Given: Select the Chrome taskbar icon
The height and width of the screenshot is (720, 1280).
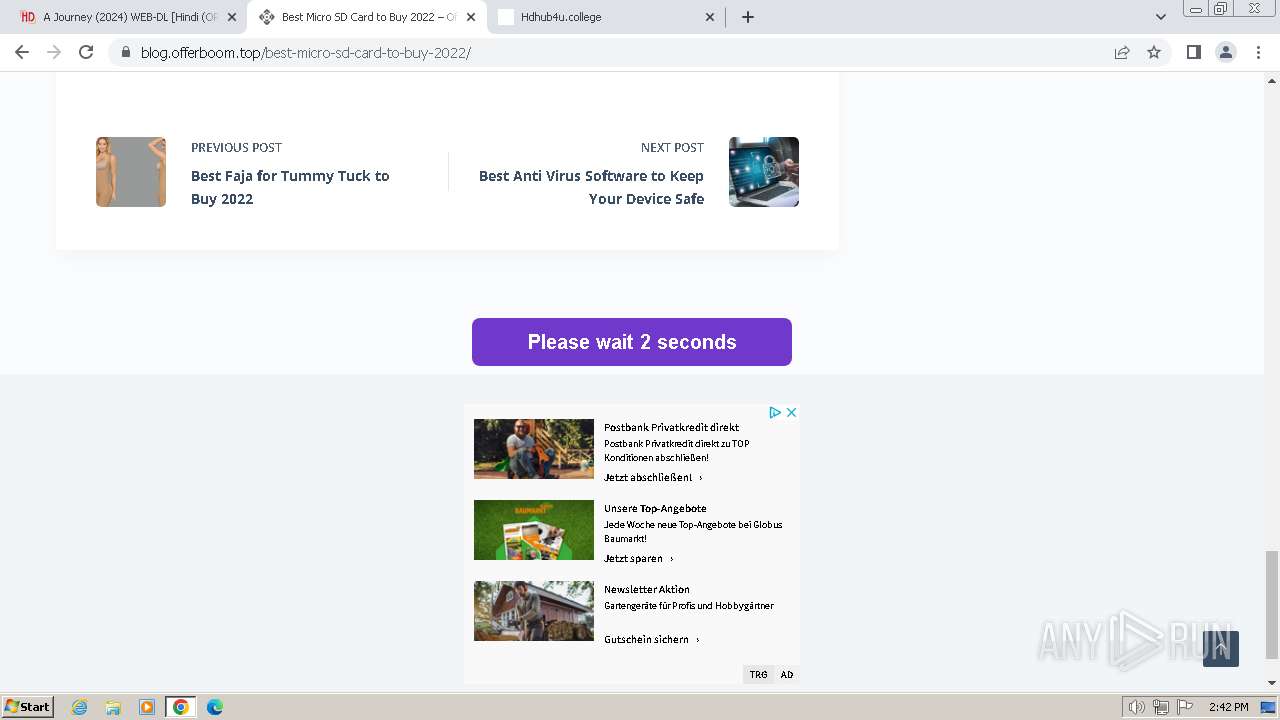Looking at the screenshot, I should (x=181, y=707).
